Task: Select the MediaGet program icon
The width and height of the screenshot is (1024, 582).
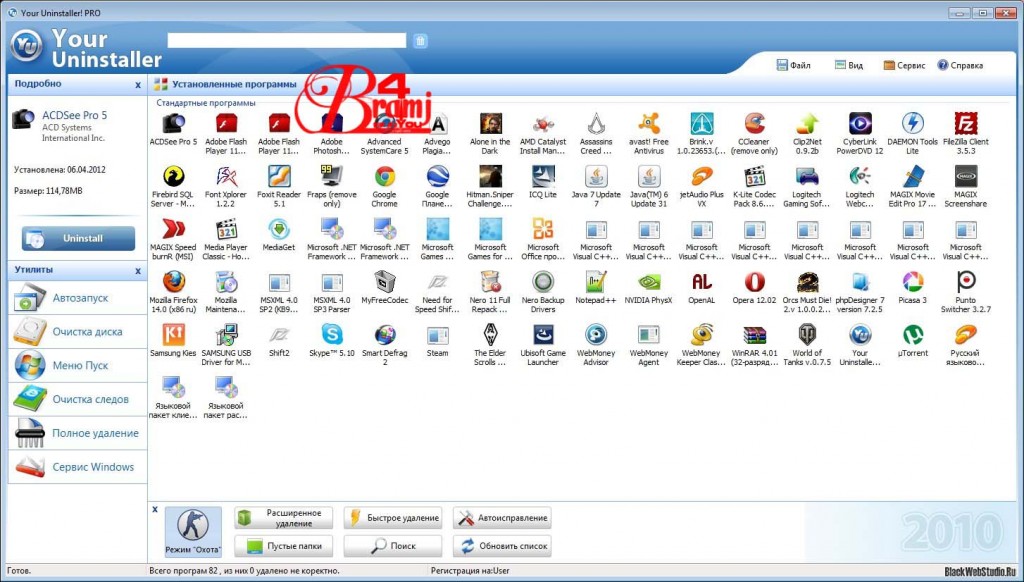Action: click(x=279, y=229)
